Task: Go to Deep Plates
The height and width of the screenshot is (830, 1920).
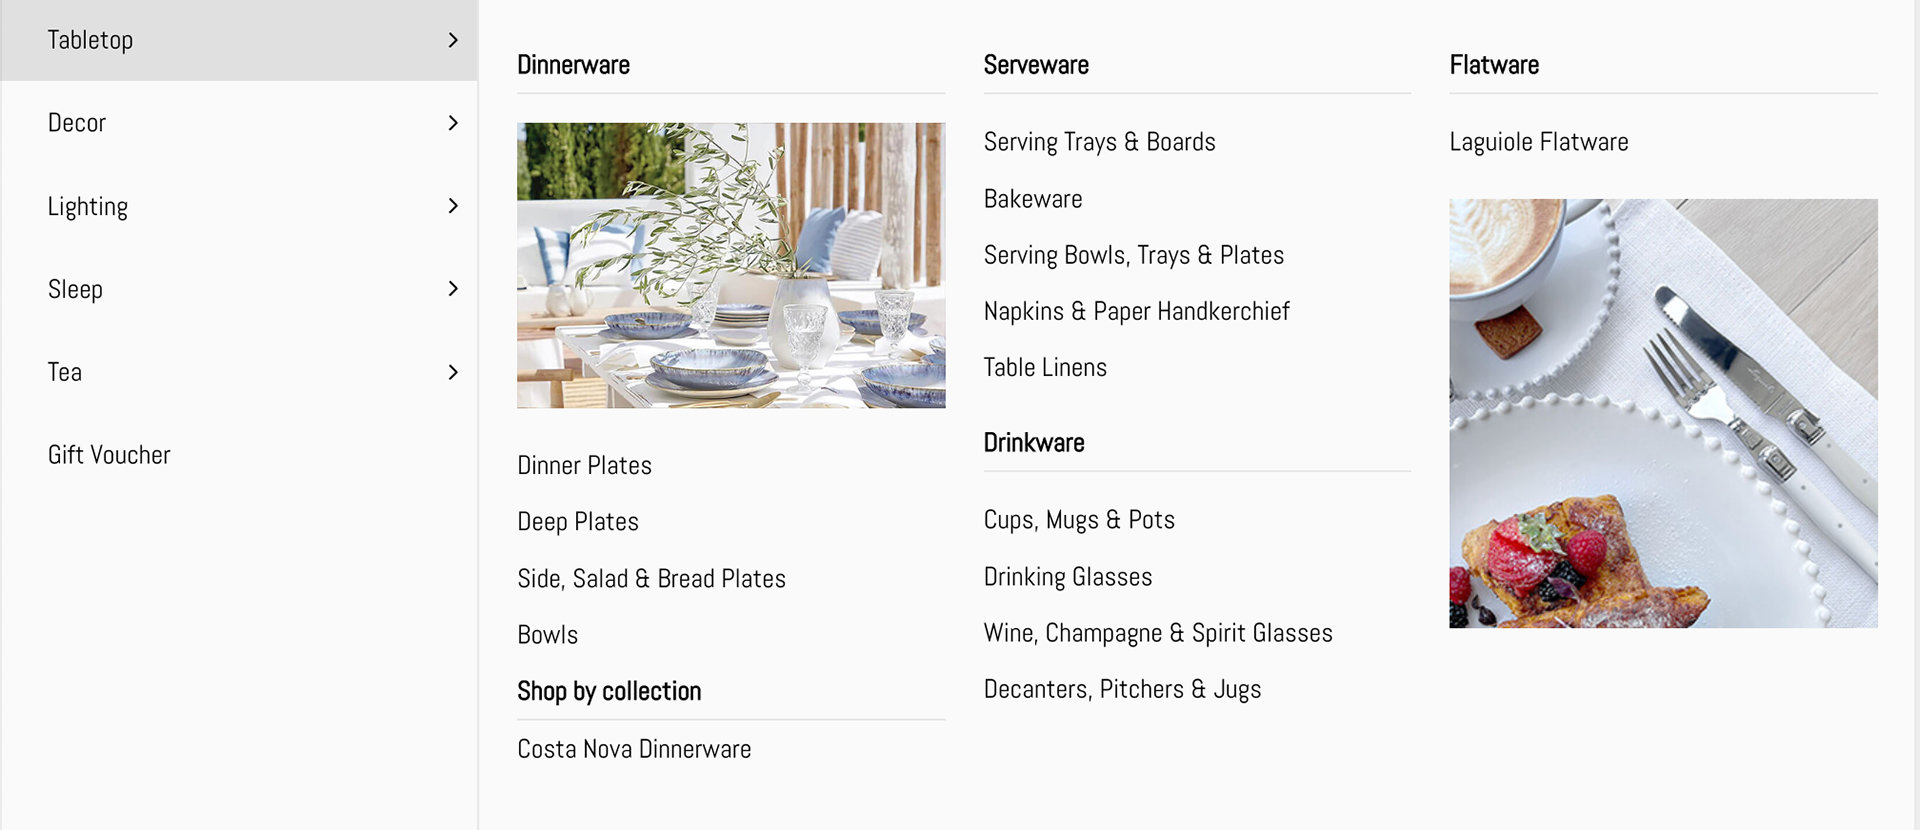Action: click(578, 522)
